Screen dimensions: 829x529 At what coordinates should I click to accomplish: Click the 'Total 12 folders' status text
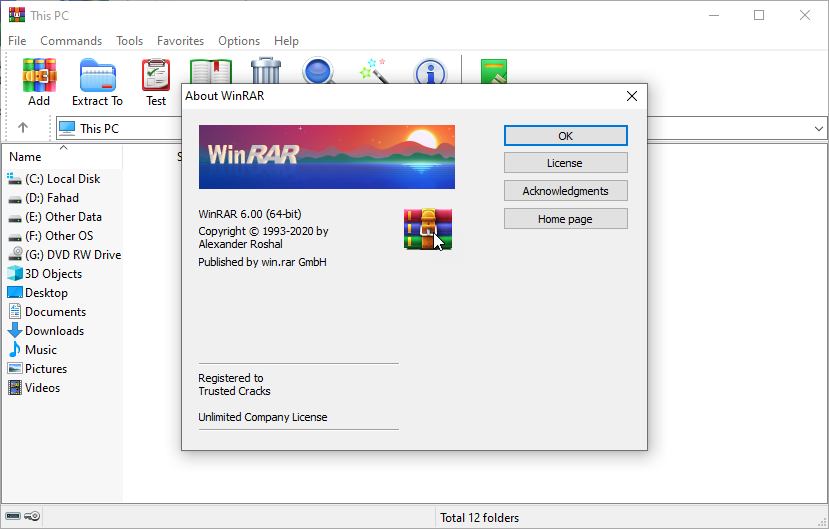point(480,518)
